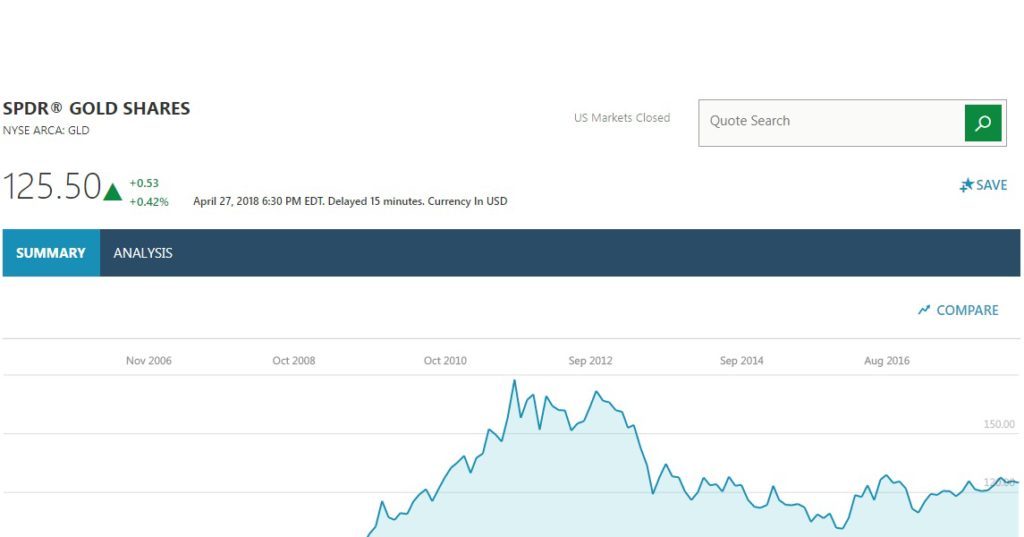This screenshot has width=1024, height=537.
Task: Open the ANALYSIS tab
Action: pyautogui.click(x=143, y=253)
